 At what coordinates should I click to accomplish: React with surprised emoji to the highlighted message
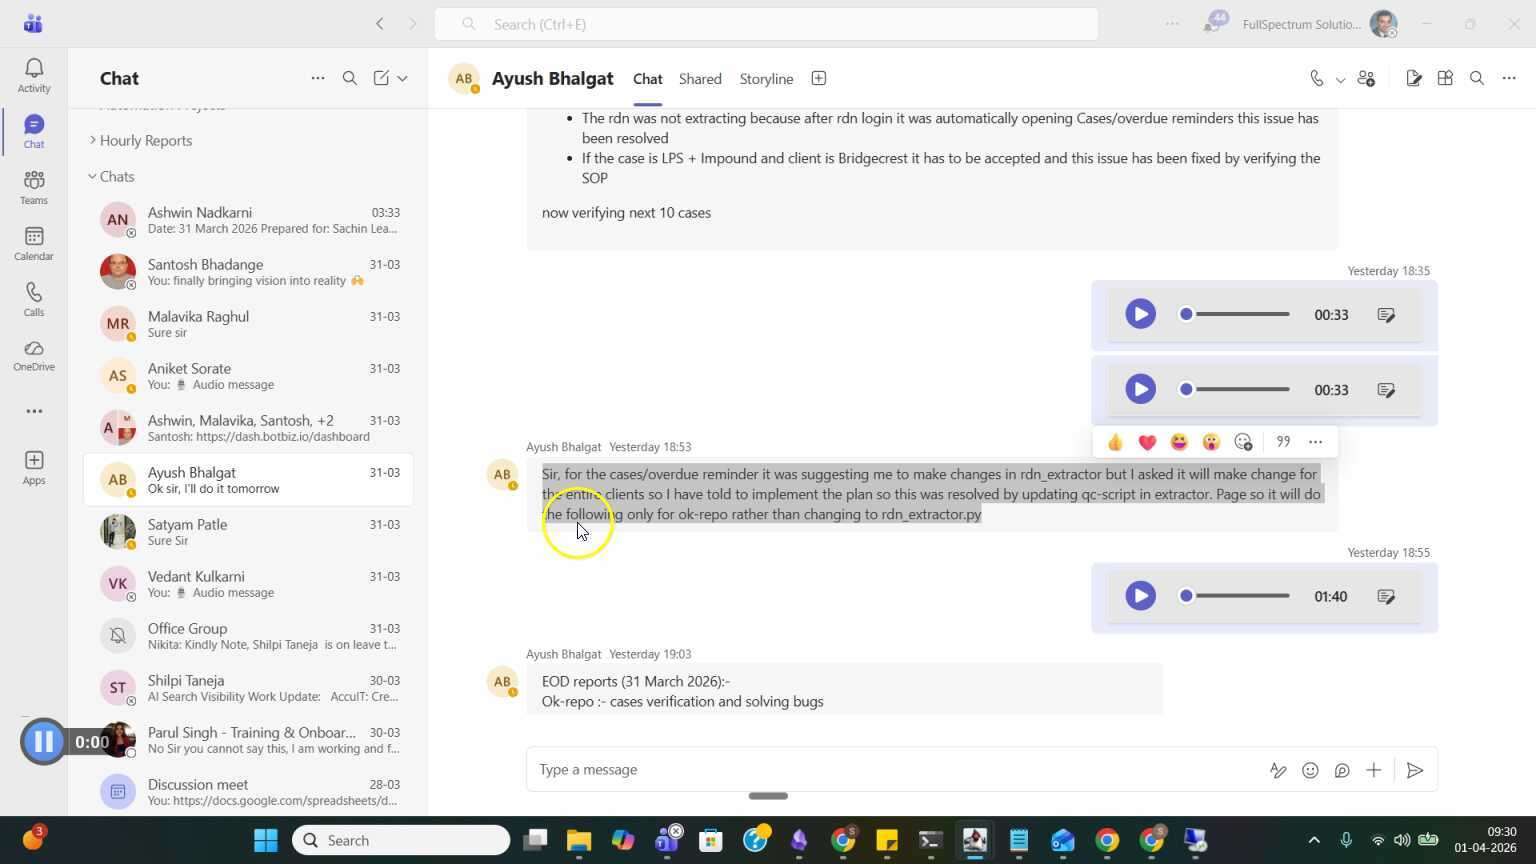[1211, 442]
